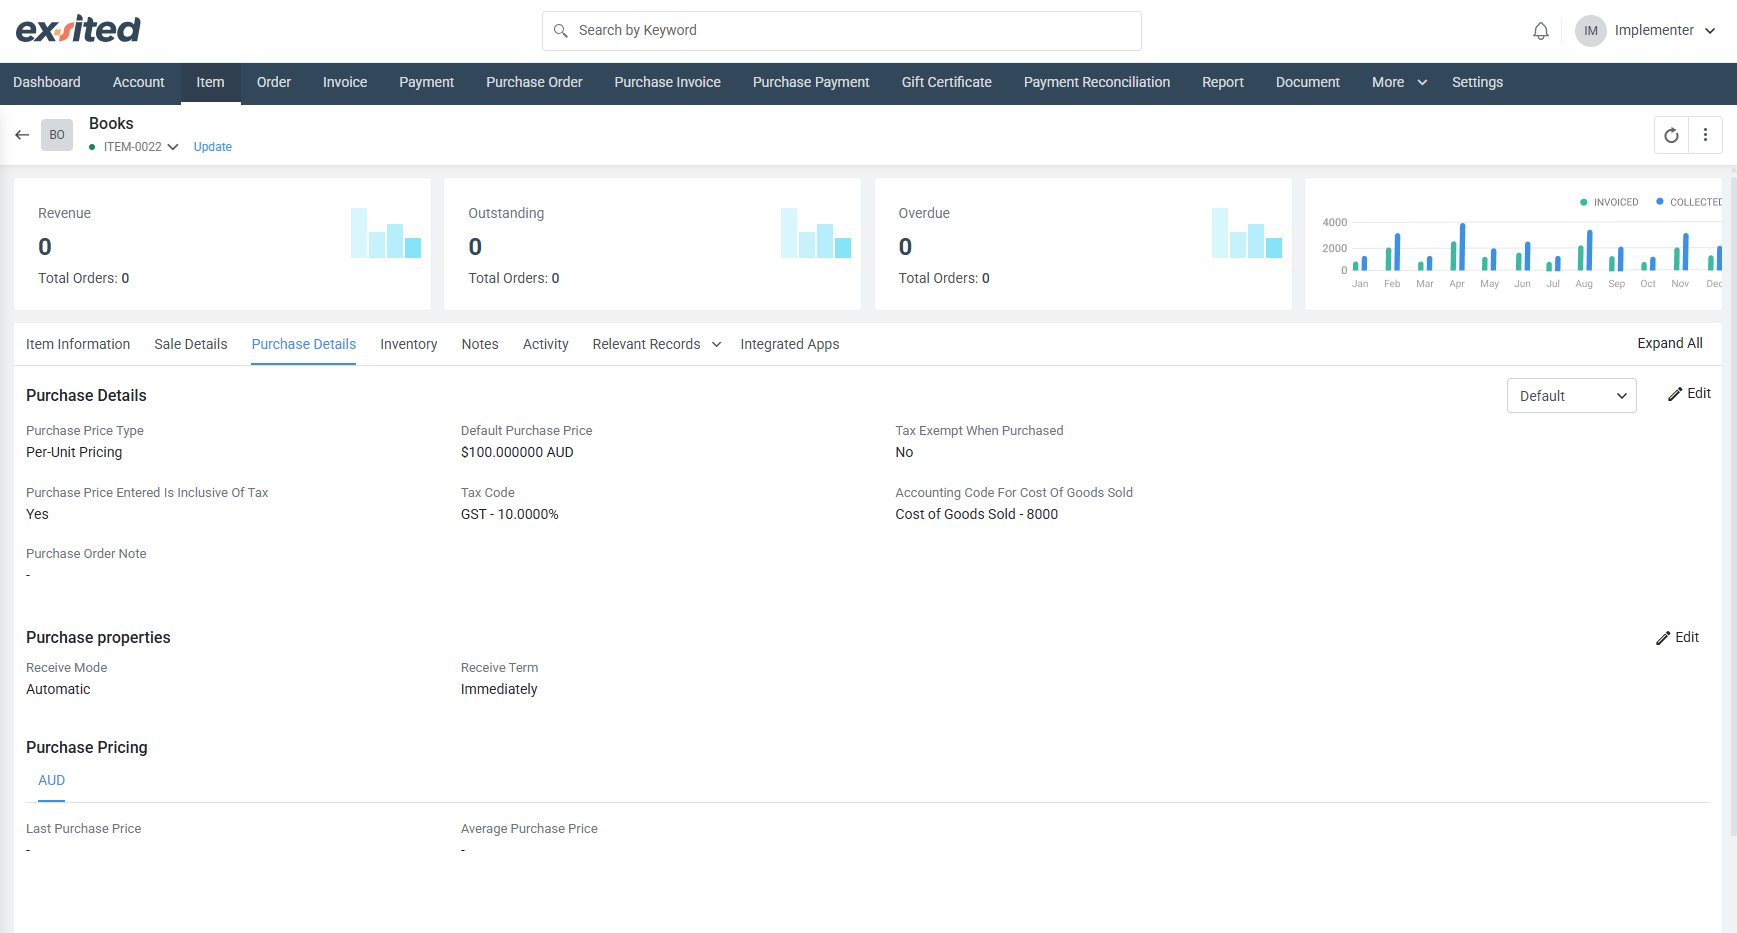Go to the Report menu

[x=1223, y=82]
